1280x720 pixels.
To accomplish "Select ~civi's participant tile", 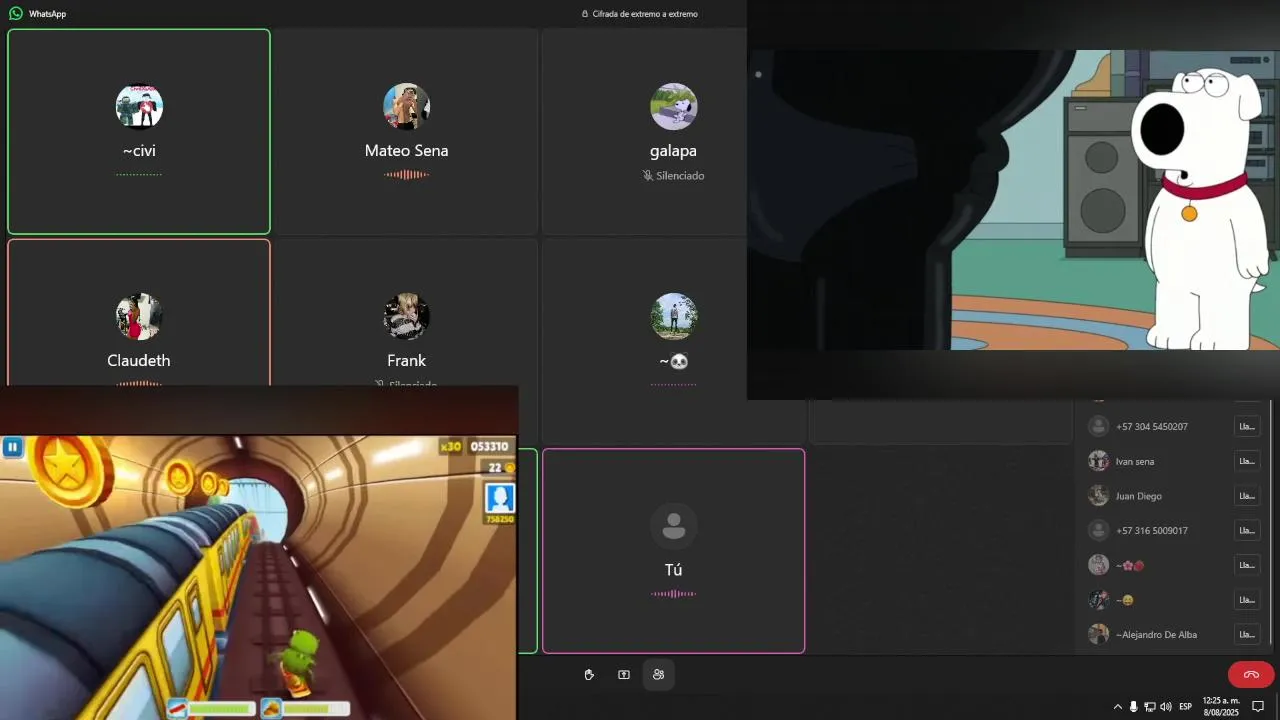I will pos(139,131).
